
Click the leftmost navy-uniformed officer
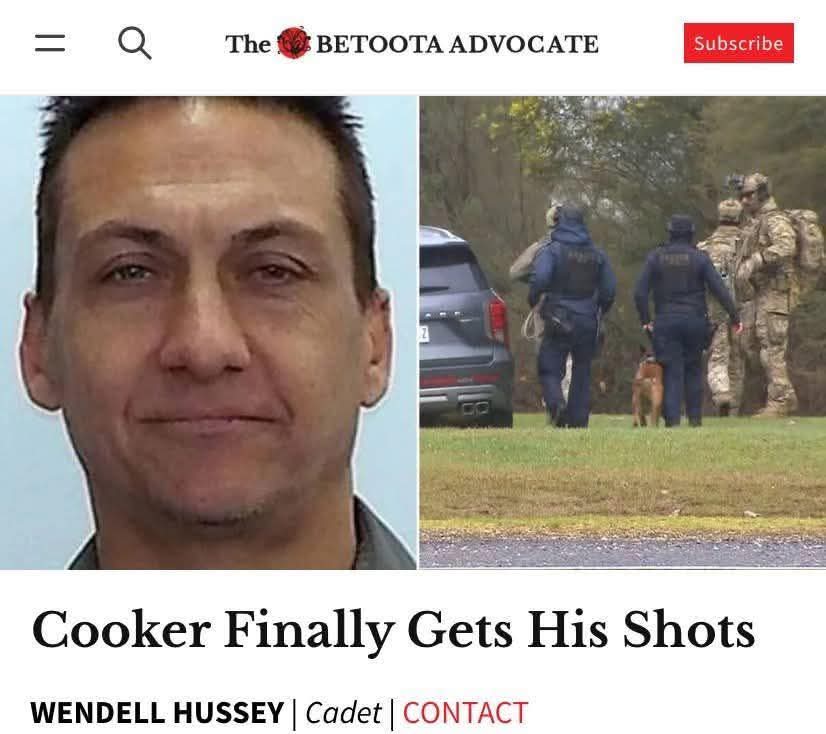point(571,316)
